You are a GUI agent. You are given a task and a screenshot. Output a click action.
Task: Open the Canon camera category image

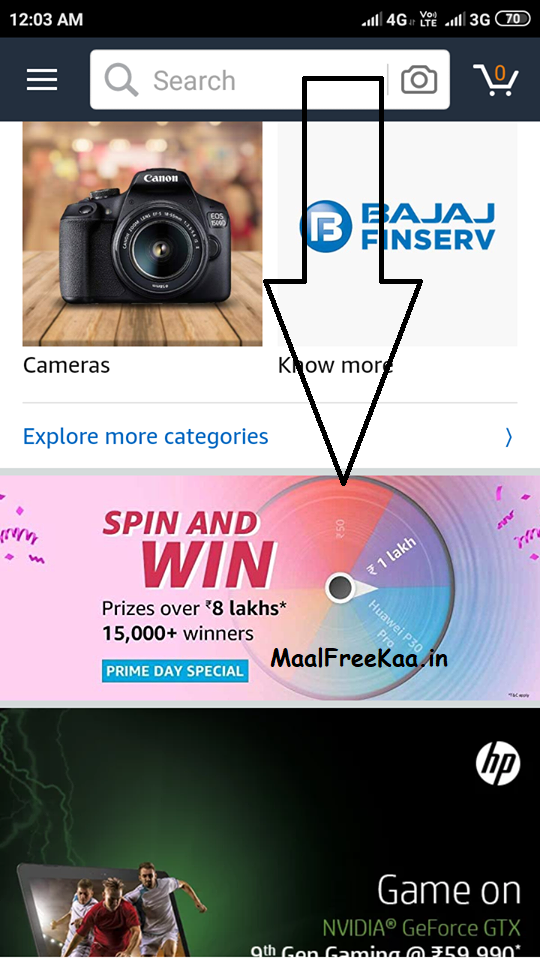coord(143,234)
